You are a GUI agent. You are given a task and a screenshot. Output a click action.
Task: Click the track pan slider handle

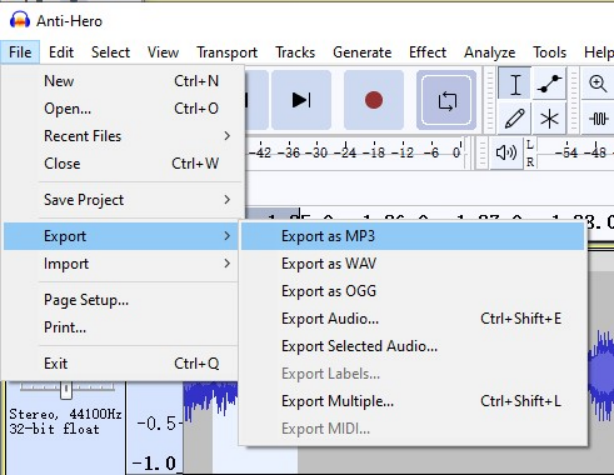tap(66, 388)
